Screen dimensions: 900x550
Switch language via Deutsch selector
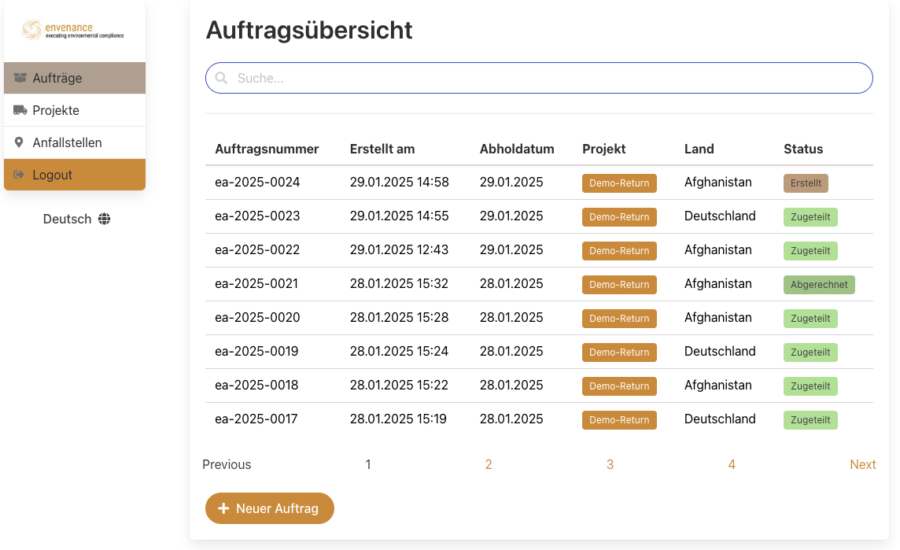[76, 219]
